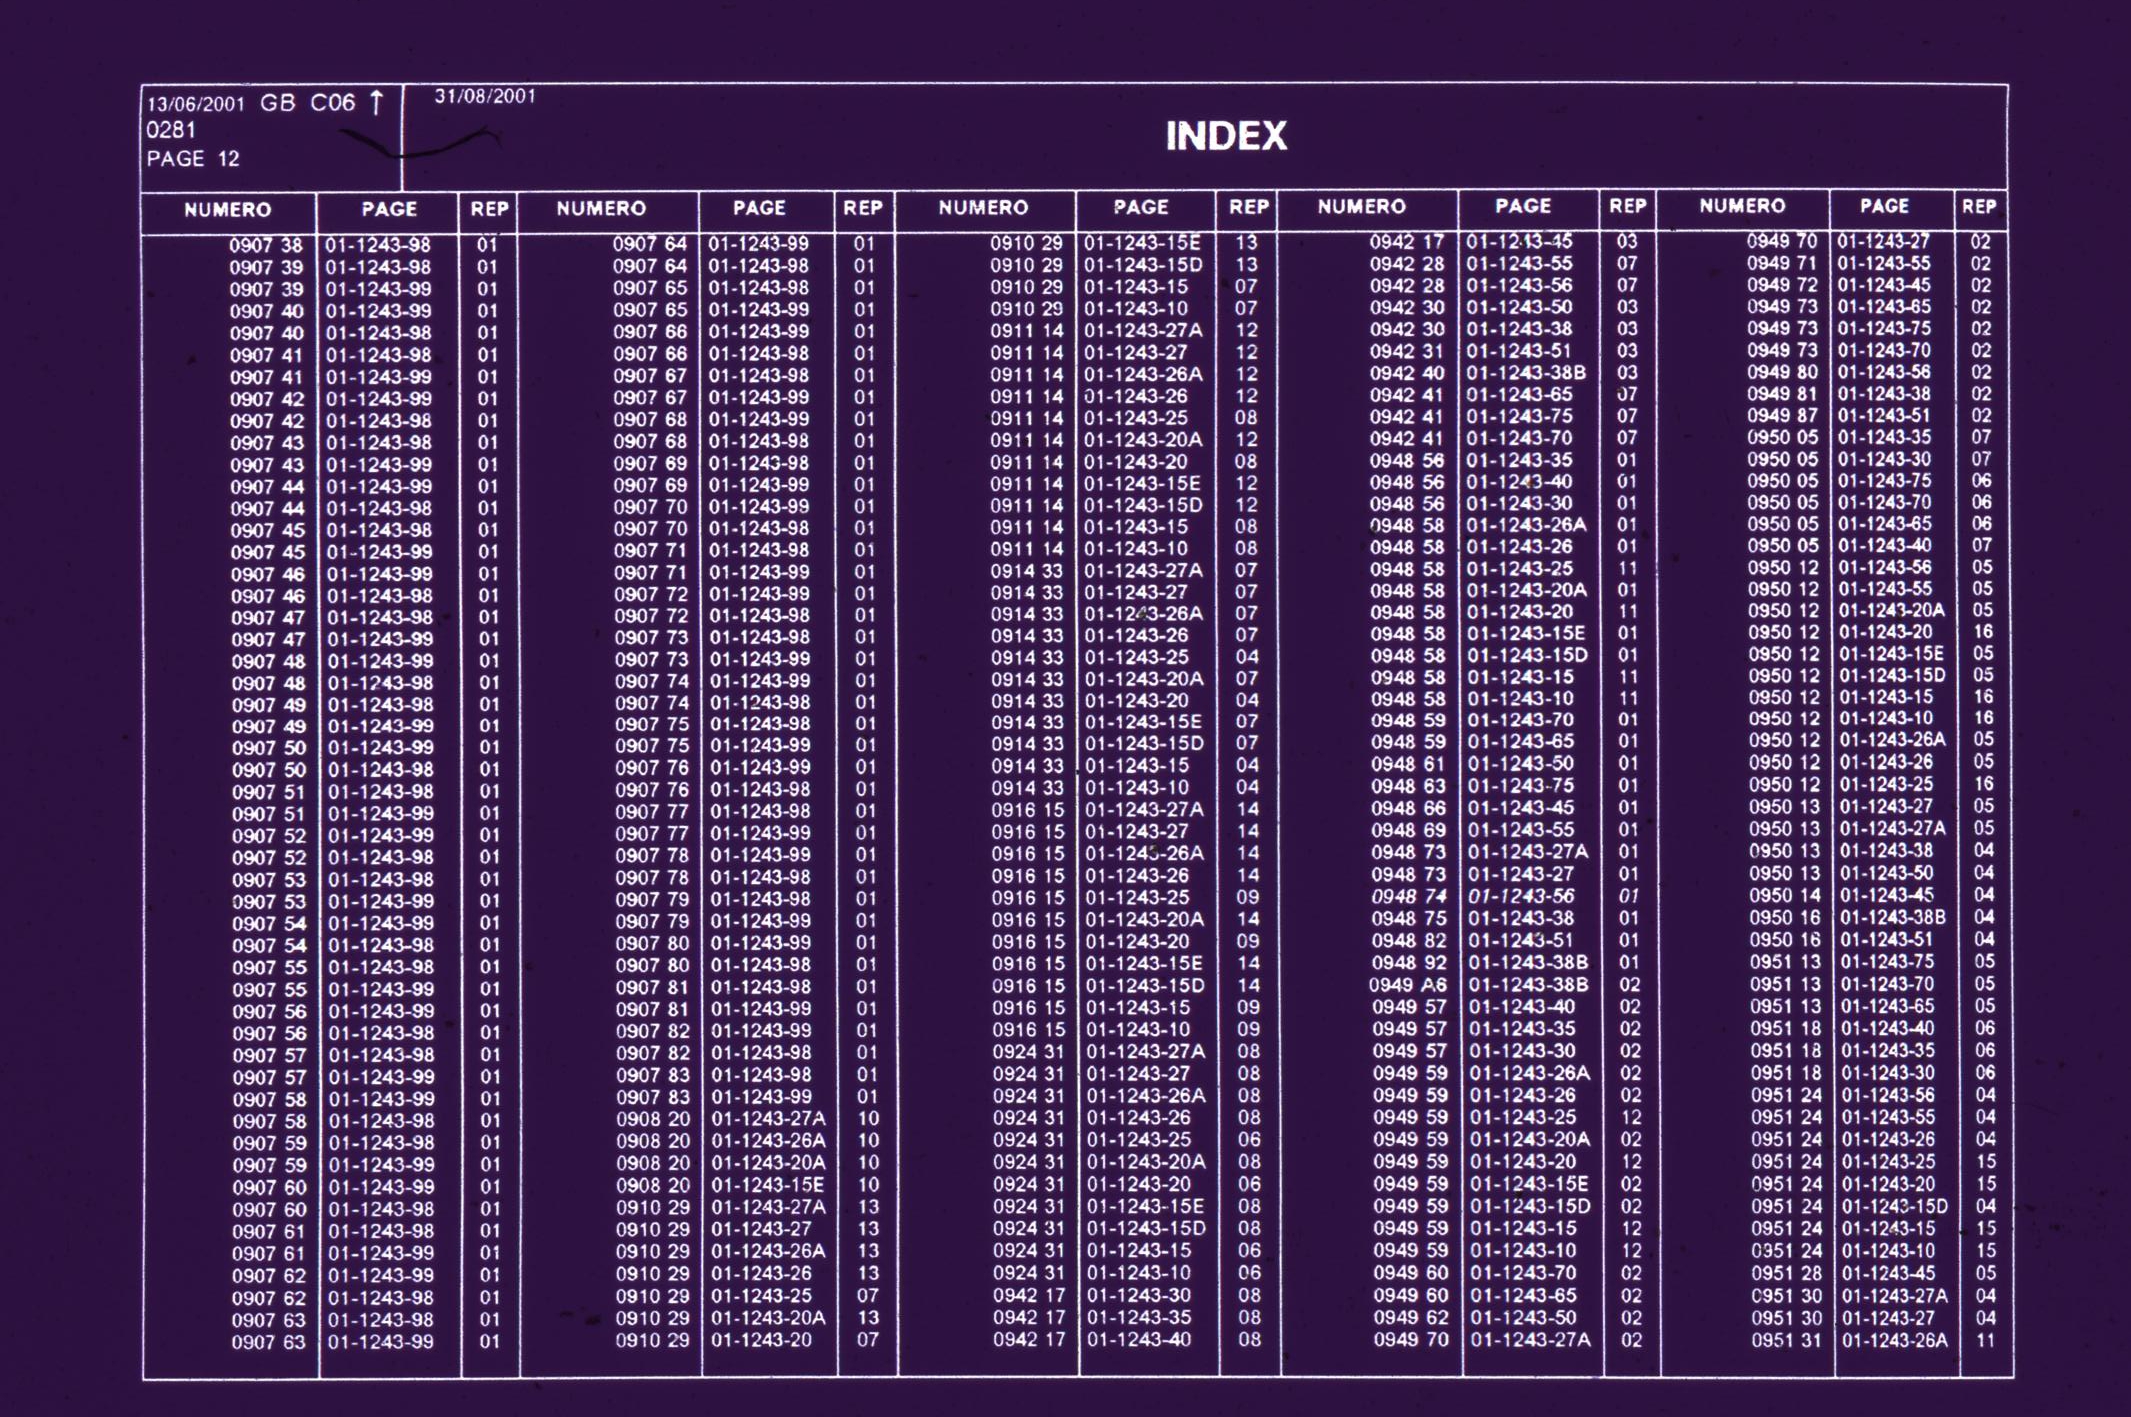Click page 01-1243-27A for 0908 20
The image size is (2131, 1417).
(x=768, y=1119)
